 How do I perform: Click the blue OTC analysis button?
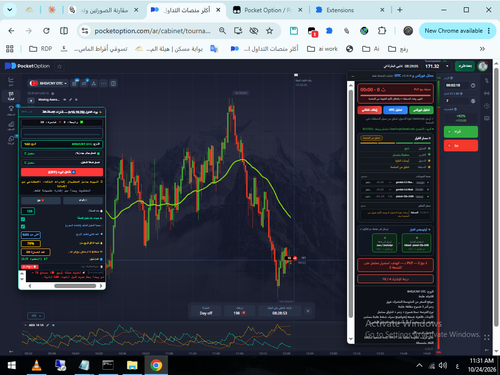coord(395,110)
